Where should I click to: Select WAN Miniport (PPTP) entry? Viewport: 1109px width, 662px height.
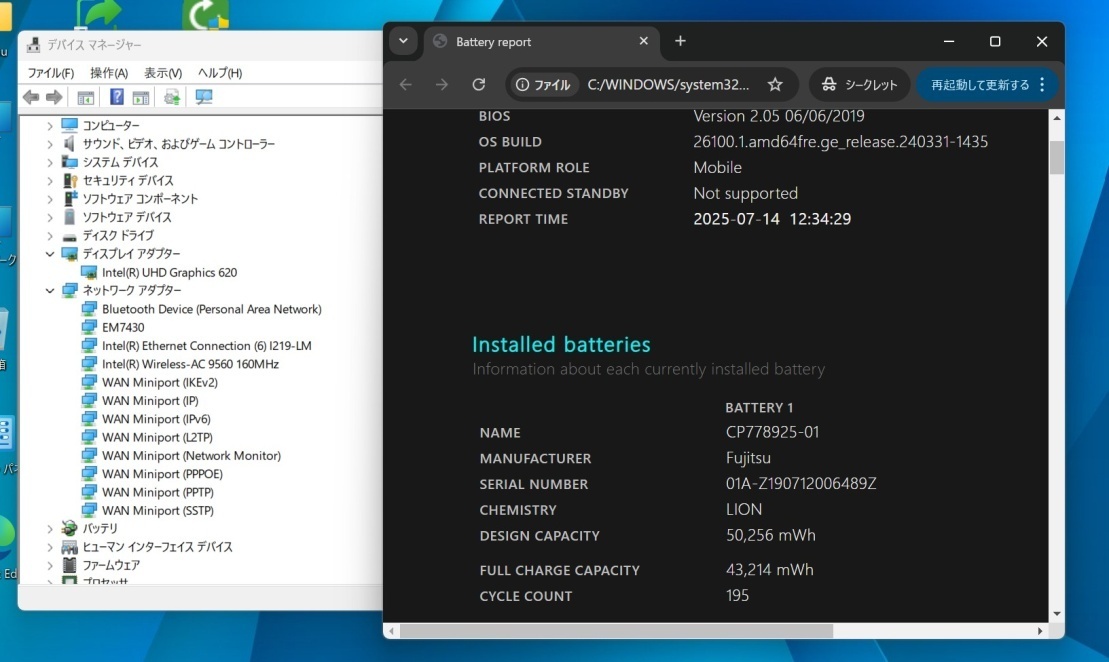[x=158, y=492]
